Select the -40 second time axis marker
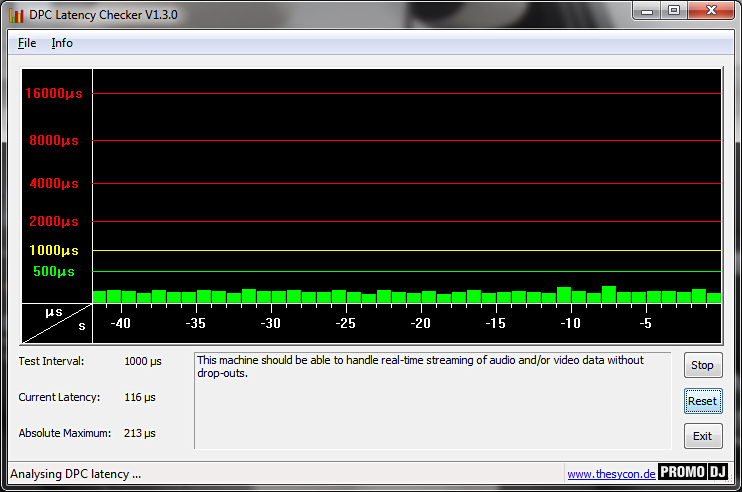Viewport: 742px width, 492px height. click(x=121, y=324)
